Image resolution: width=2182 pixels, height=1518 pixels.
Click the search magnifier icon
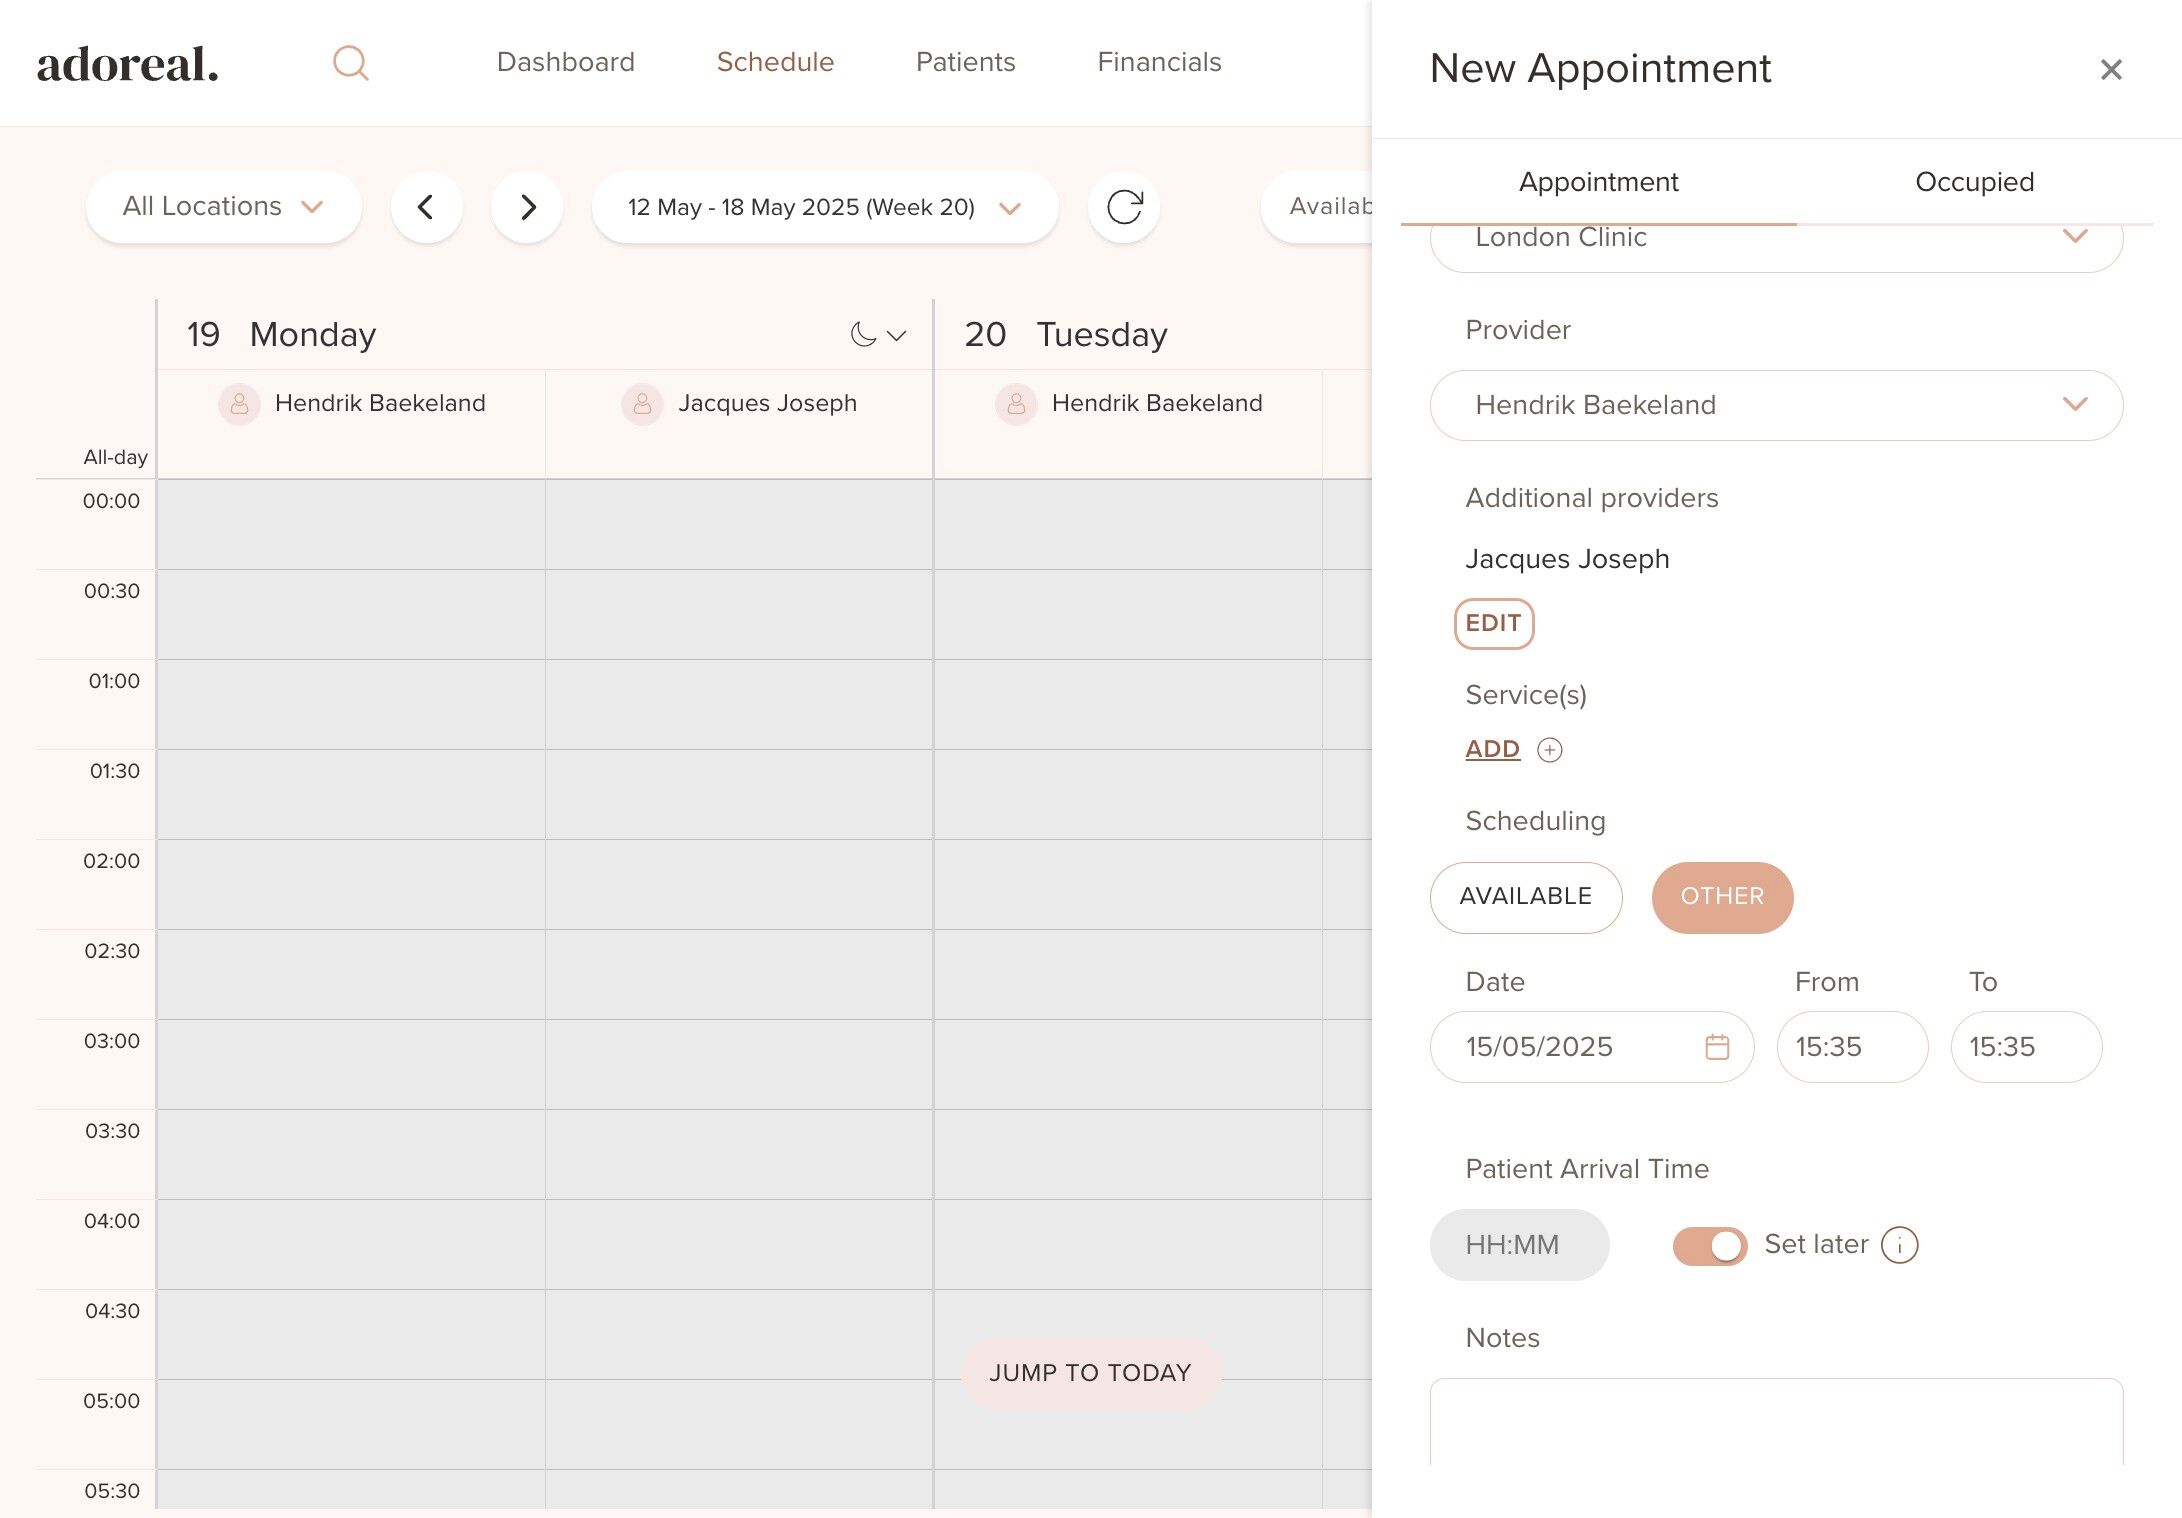tap(350, 63)
